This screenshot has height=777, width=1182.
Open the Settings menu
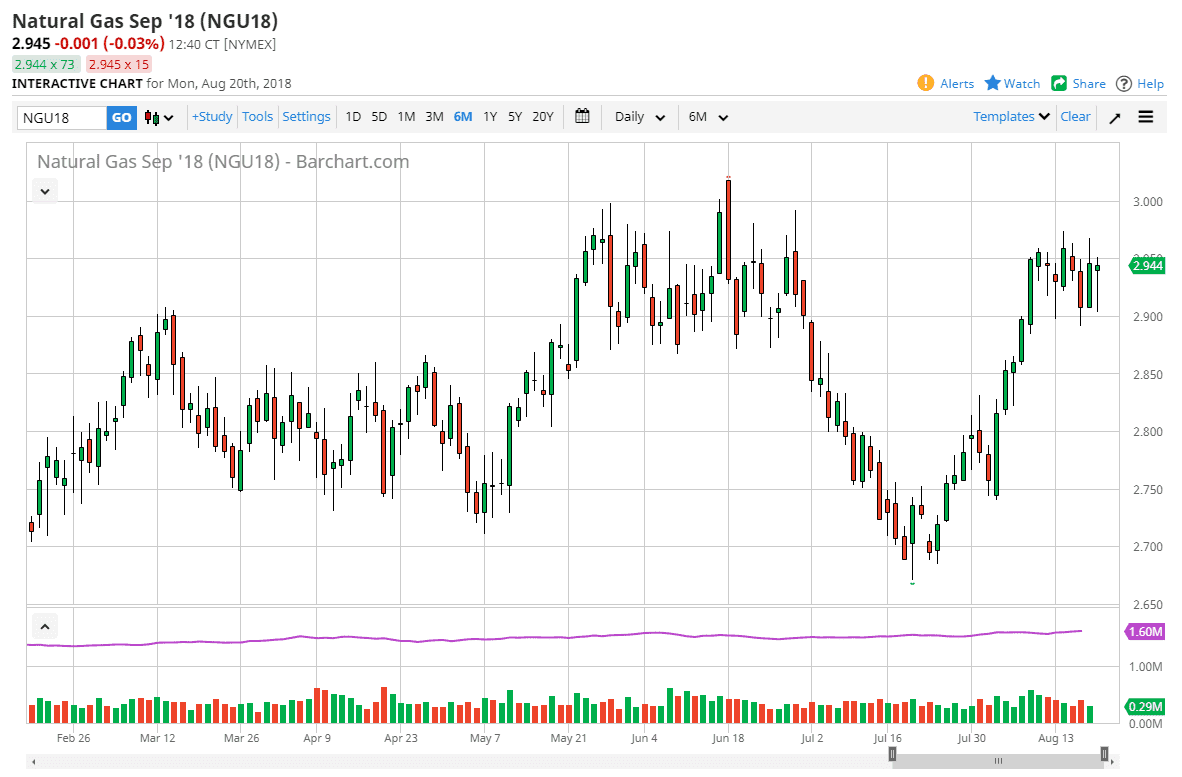(x=306, y=116)
